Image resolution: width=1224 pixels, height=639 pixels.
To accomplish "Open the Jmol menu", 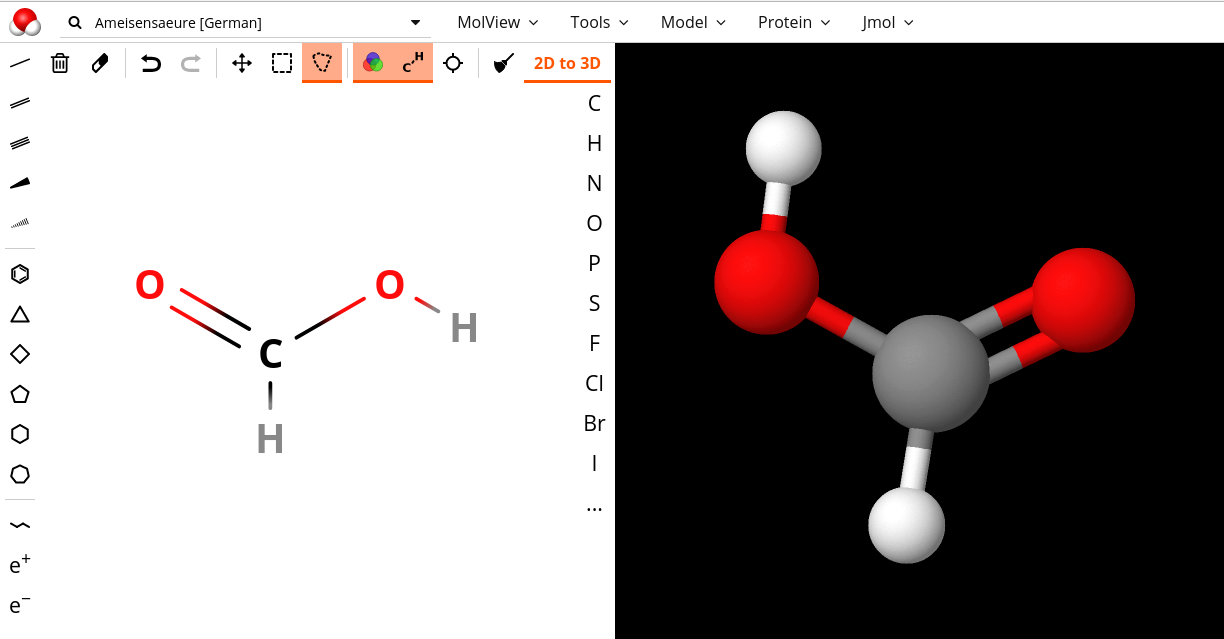I will (x=887, y=22).
